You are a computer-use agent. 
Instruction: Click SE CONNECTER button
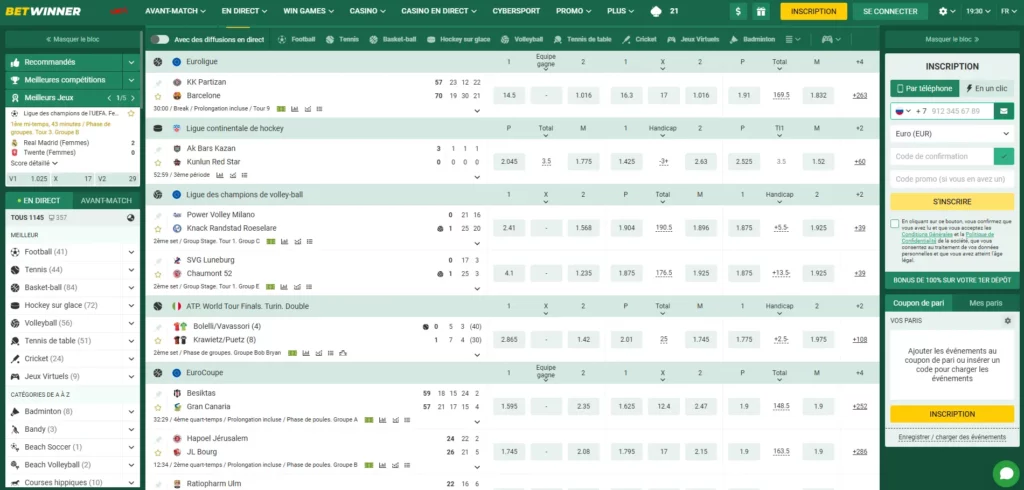[889, 11]
